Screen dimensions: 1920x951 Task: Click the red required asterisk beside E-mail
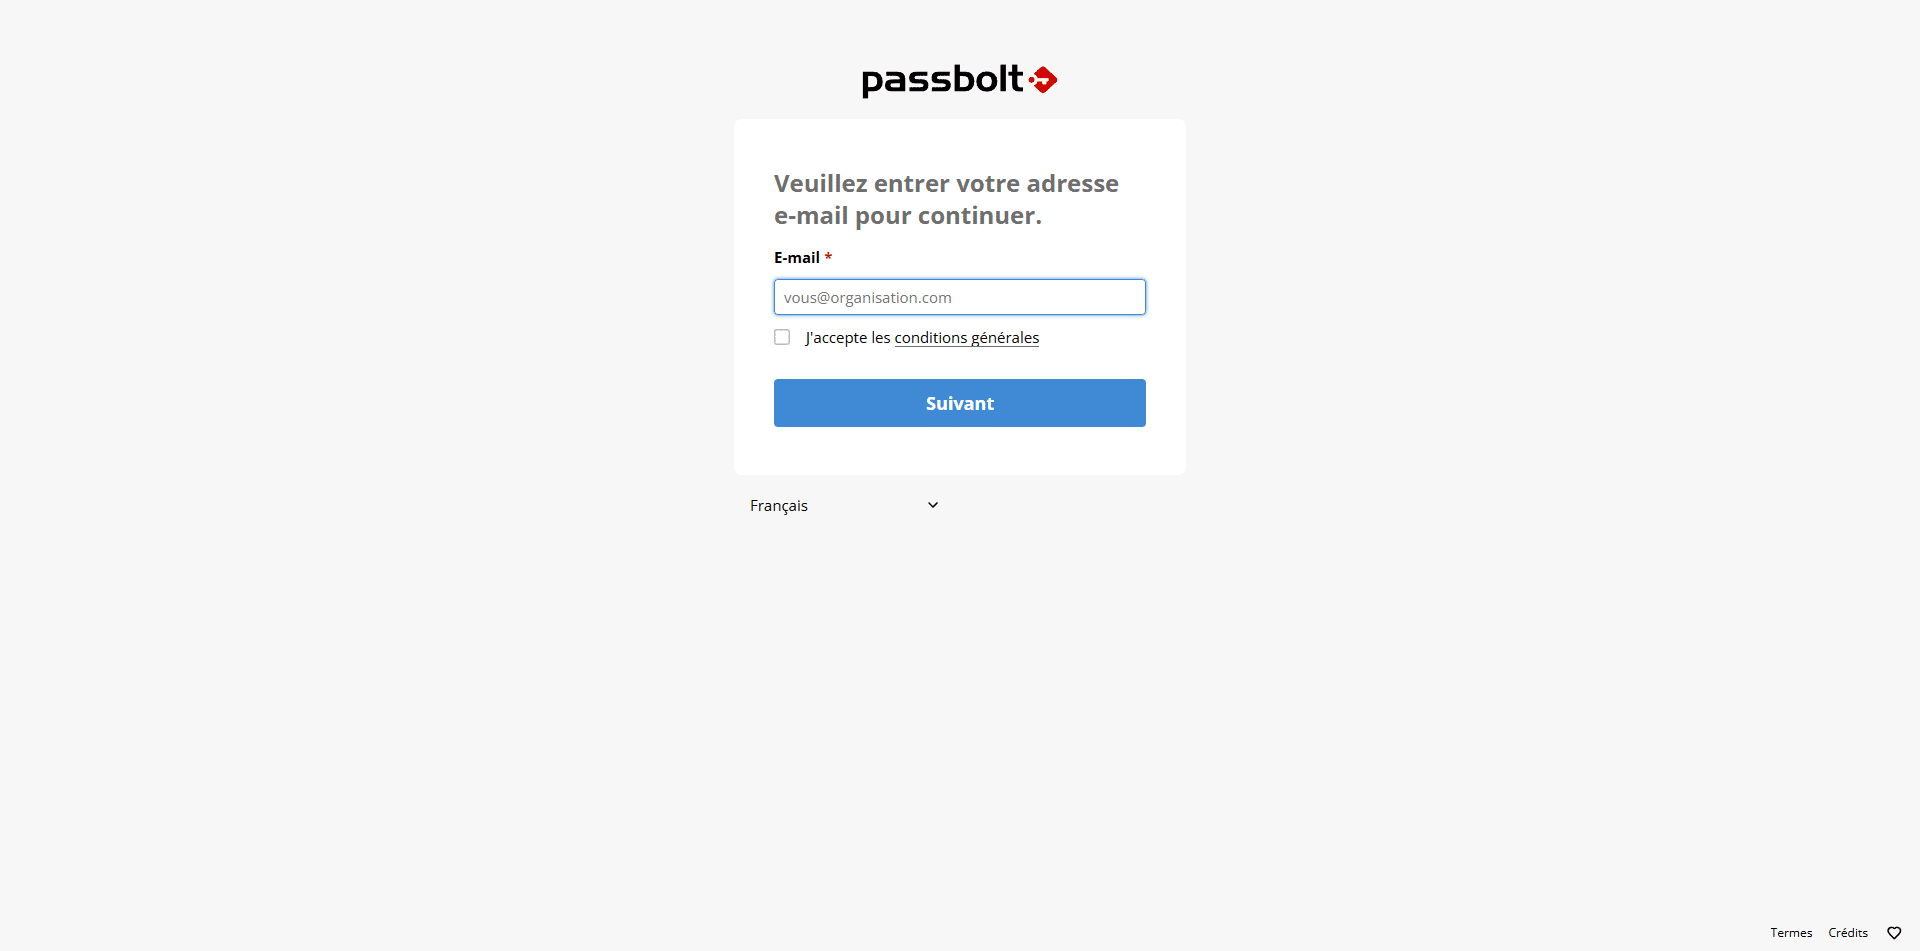[828, 257]
